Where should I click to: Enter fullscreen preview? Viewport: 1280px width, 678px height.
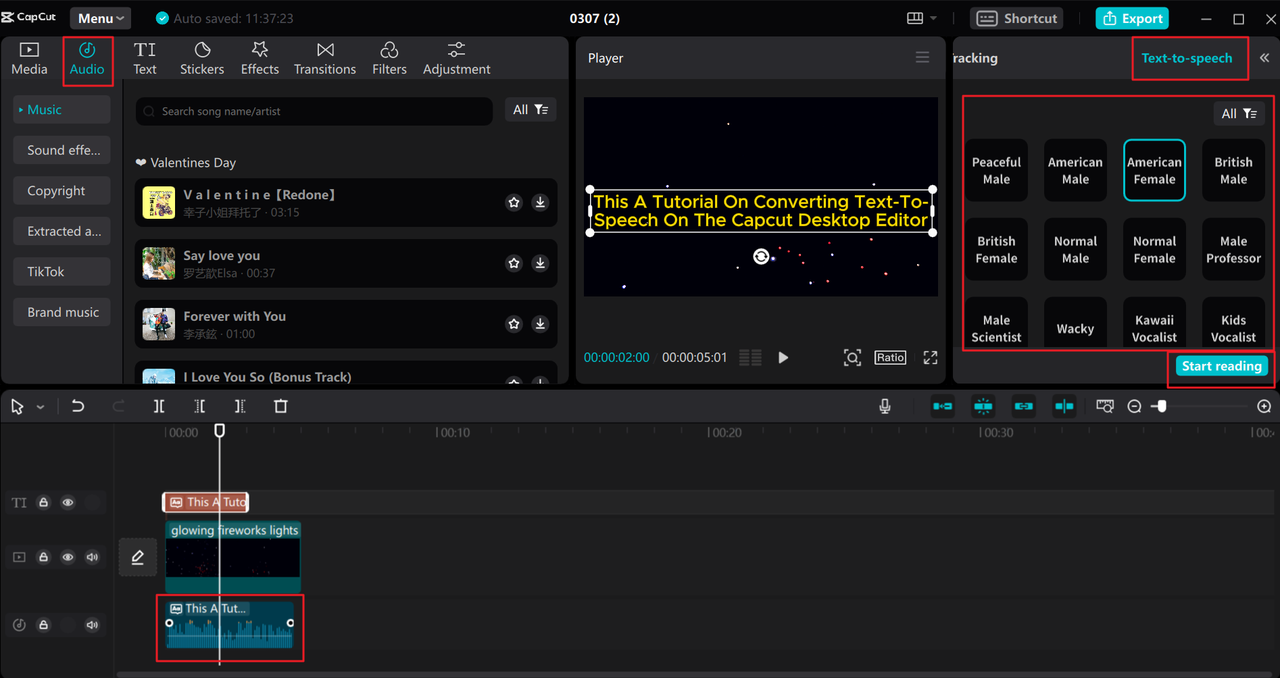930,357
